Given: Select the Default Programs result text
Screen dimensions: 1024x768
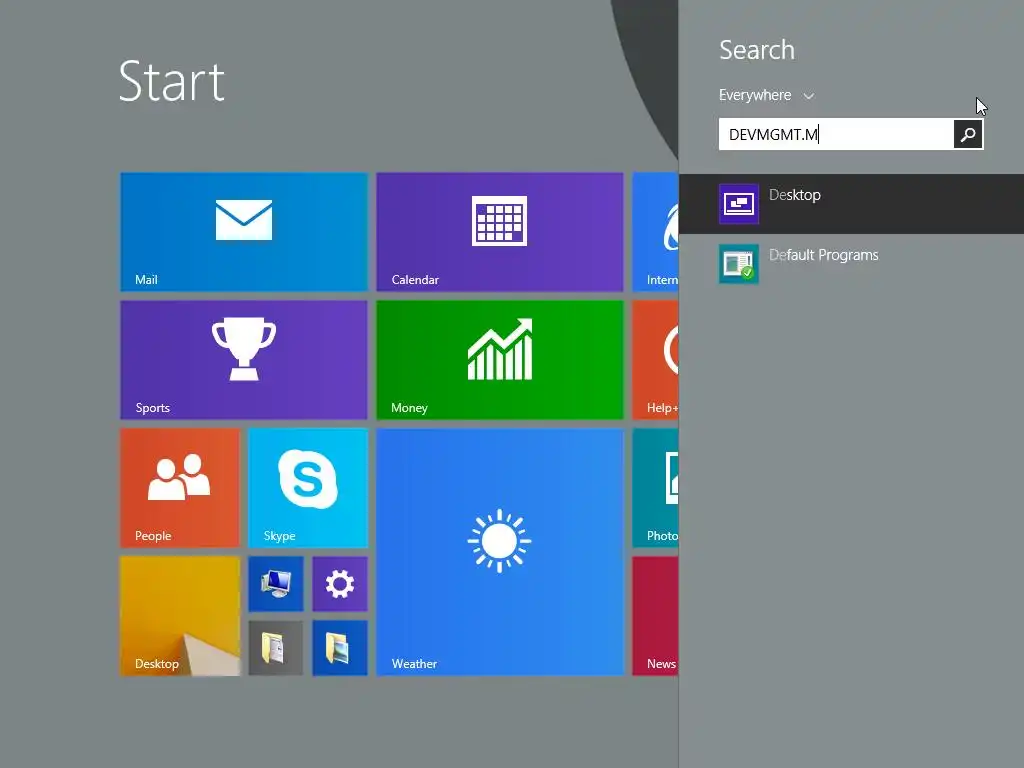Looking at the screenshot, I should [824, 255].
